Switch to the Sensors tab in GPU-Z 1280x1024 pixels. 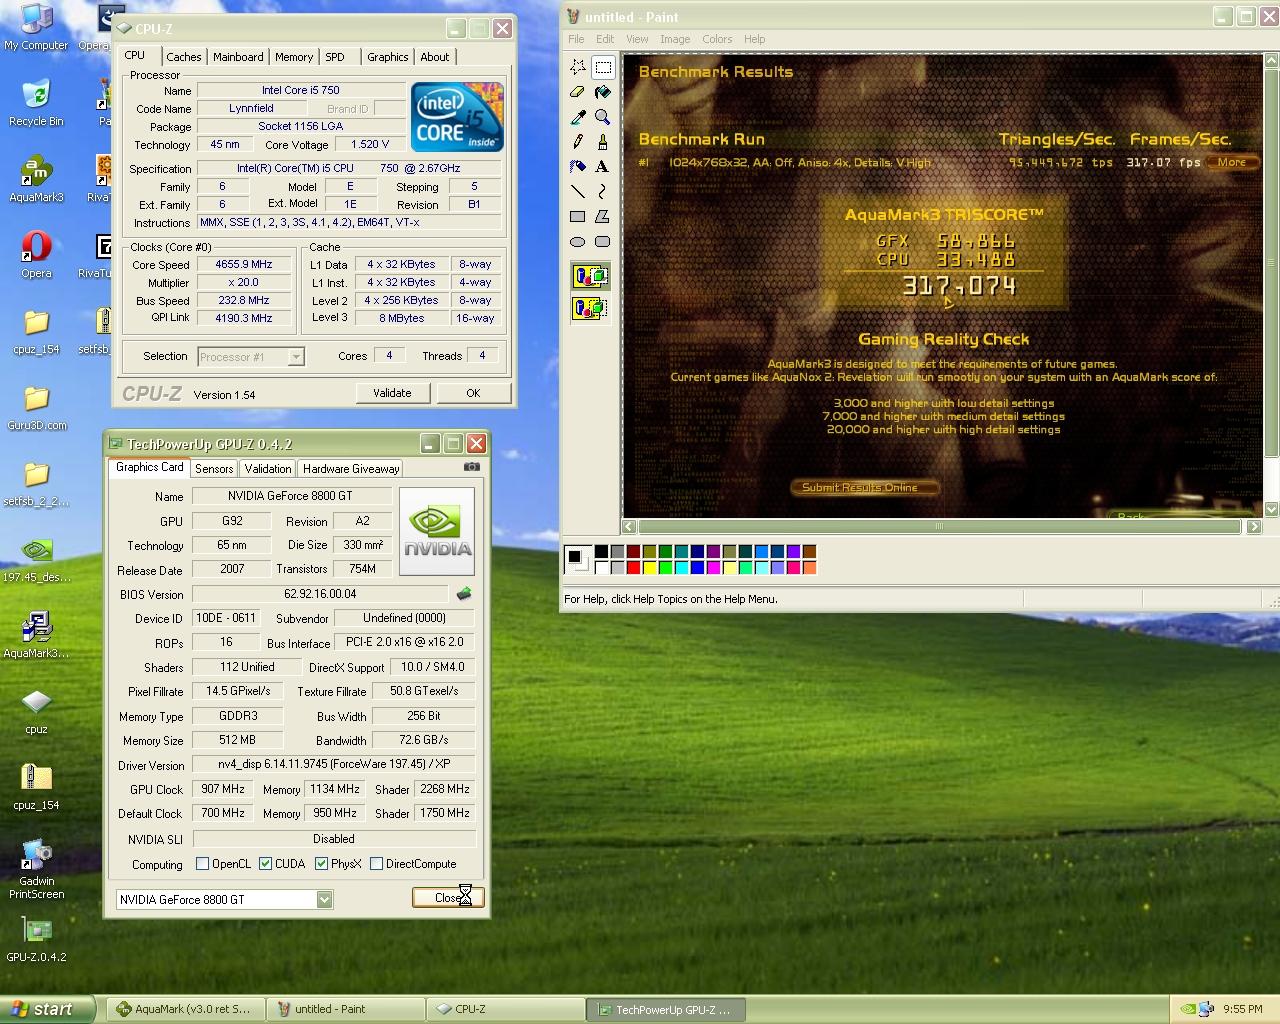(x=214, y=468)
